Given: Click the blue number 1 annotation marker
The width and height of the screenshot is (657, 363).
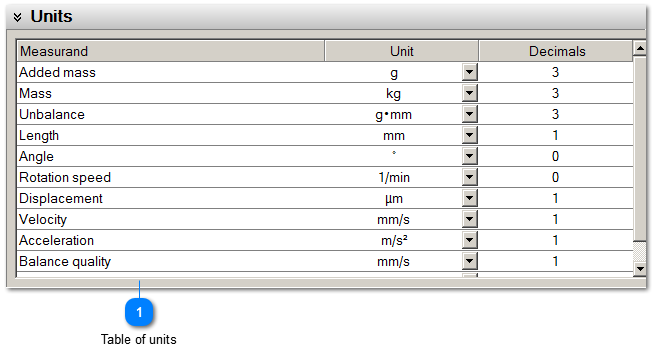Looking at the screenshot, I should 139,312.
